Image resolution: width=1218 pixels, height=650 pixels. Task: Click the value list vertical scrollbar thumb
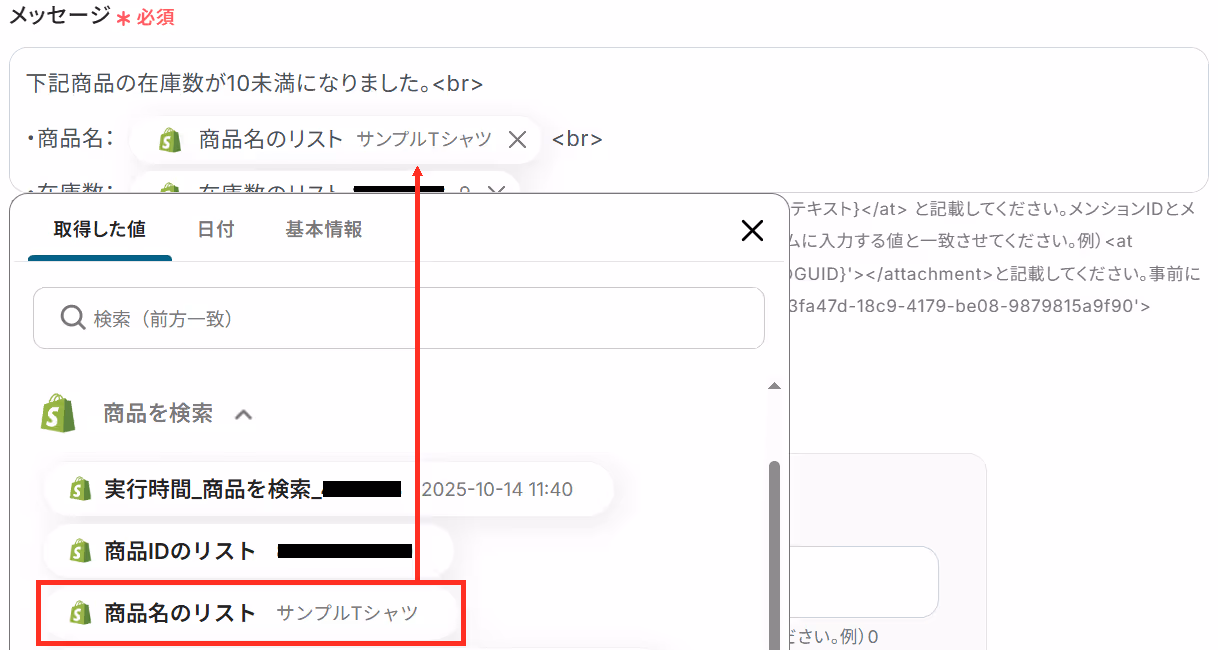[x=774, y=555]
